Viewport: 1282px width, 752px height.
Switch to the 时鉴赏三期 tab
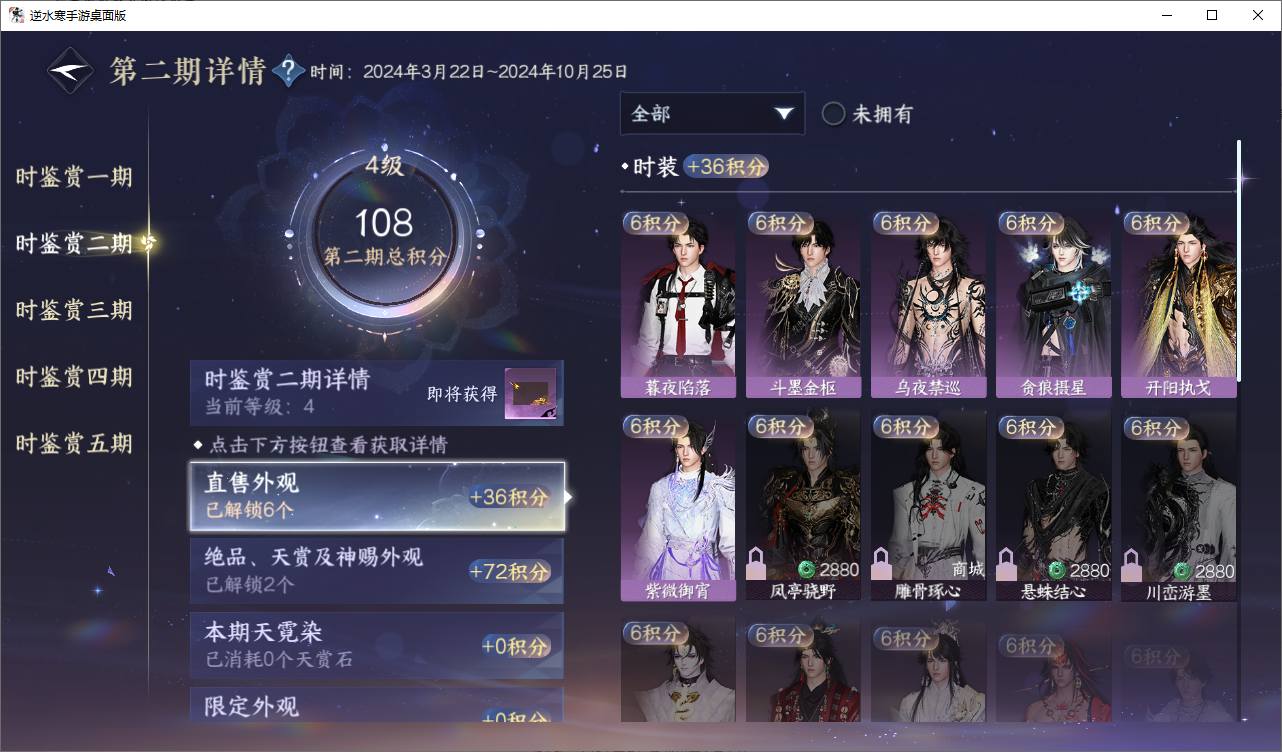[x=74, y=310]
